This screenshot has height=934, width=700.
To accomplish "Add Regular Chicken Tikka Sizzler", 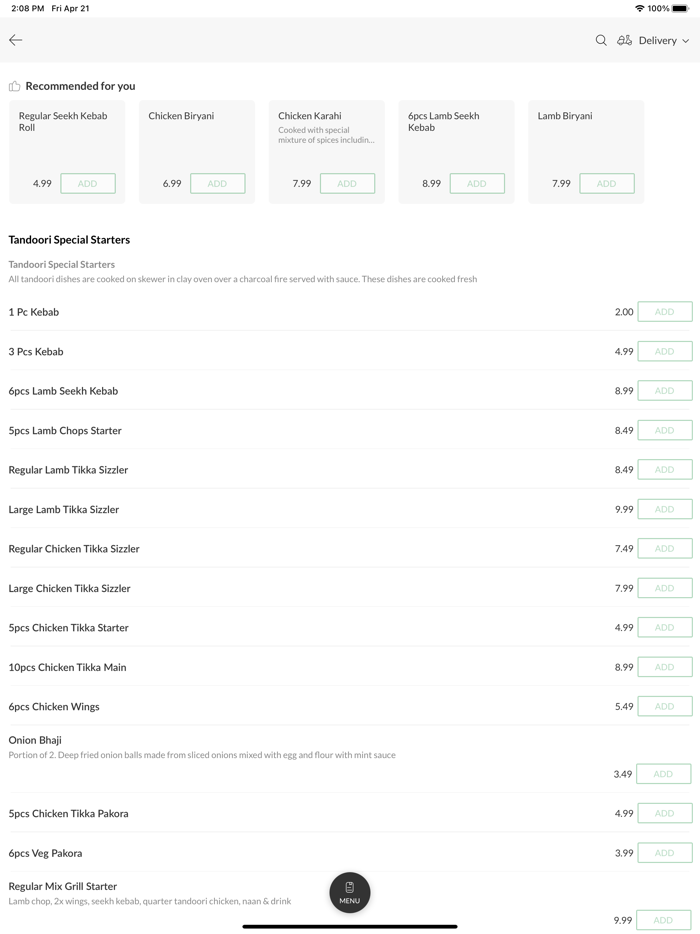I will tap(665, 549).
